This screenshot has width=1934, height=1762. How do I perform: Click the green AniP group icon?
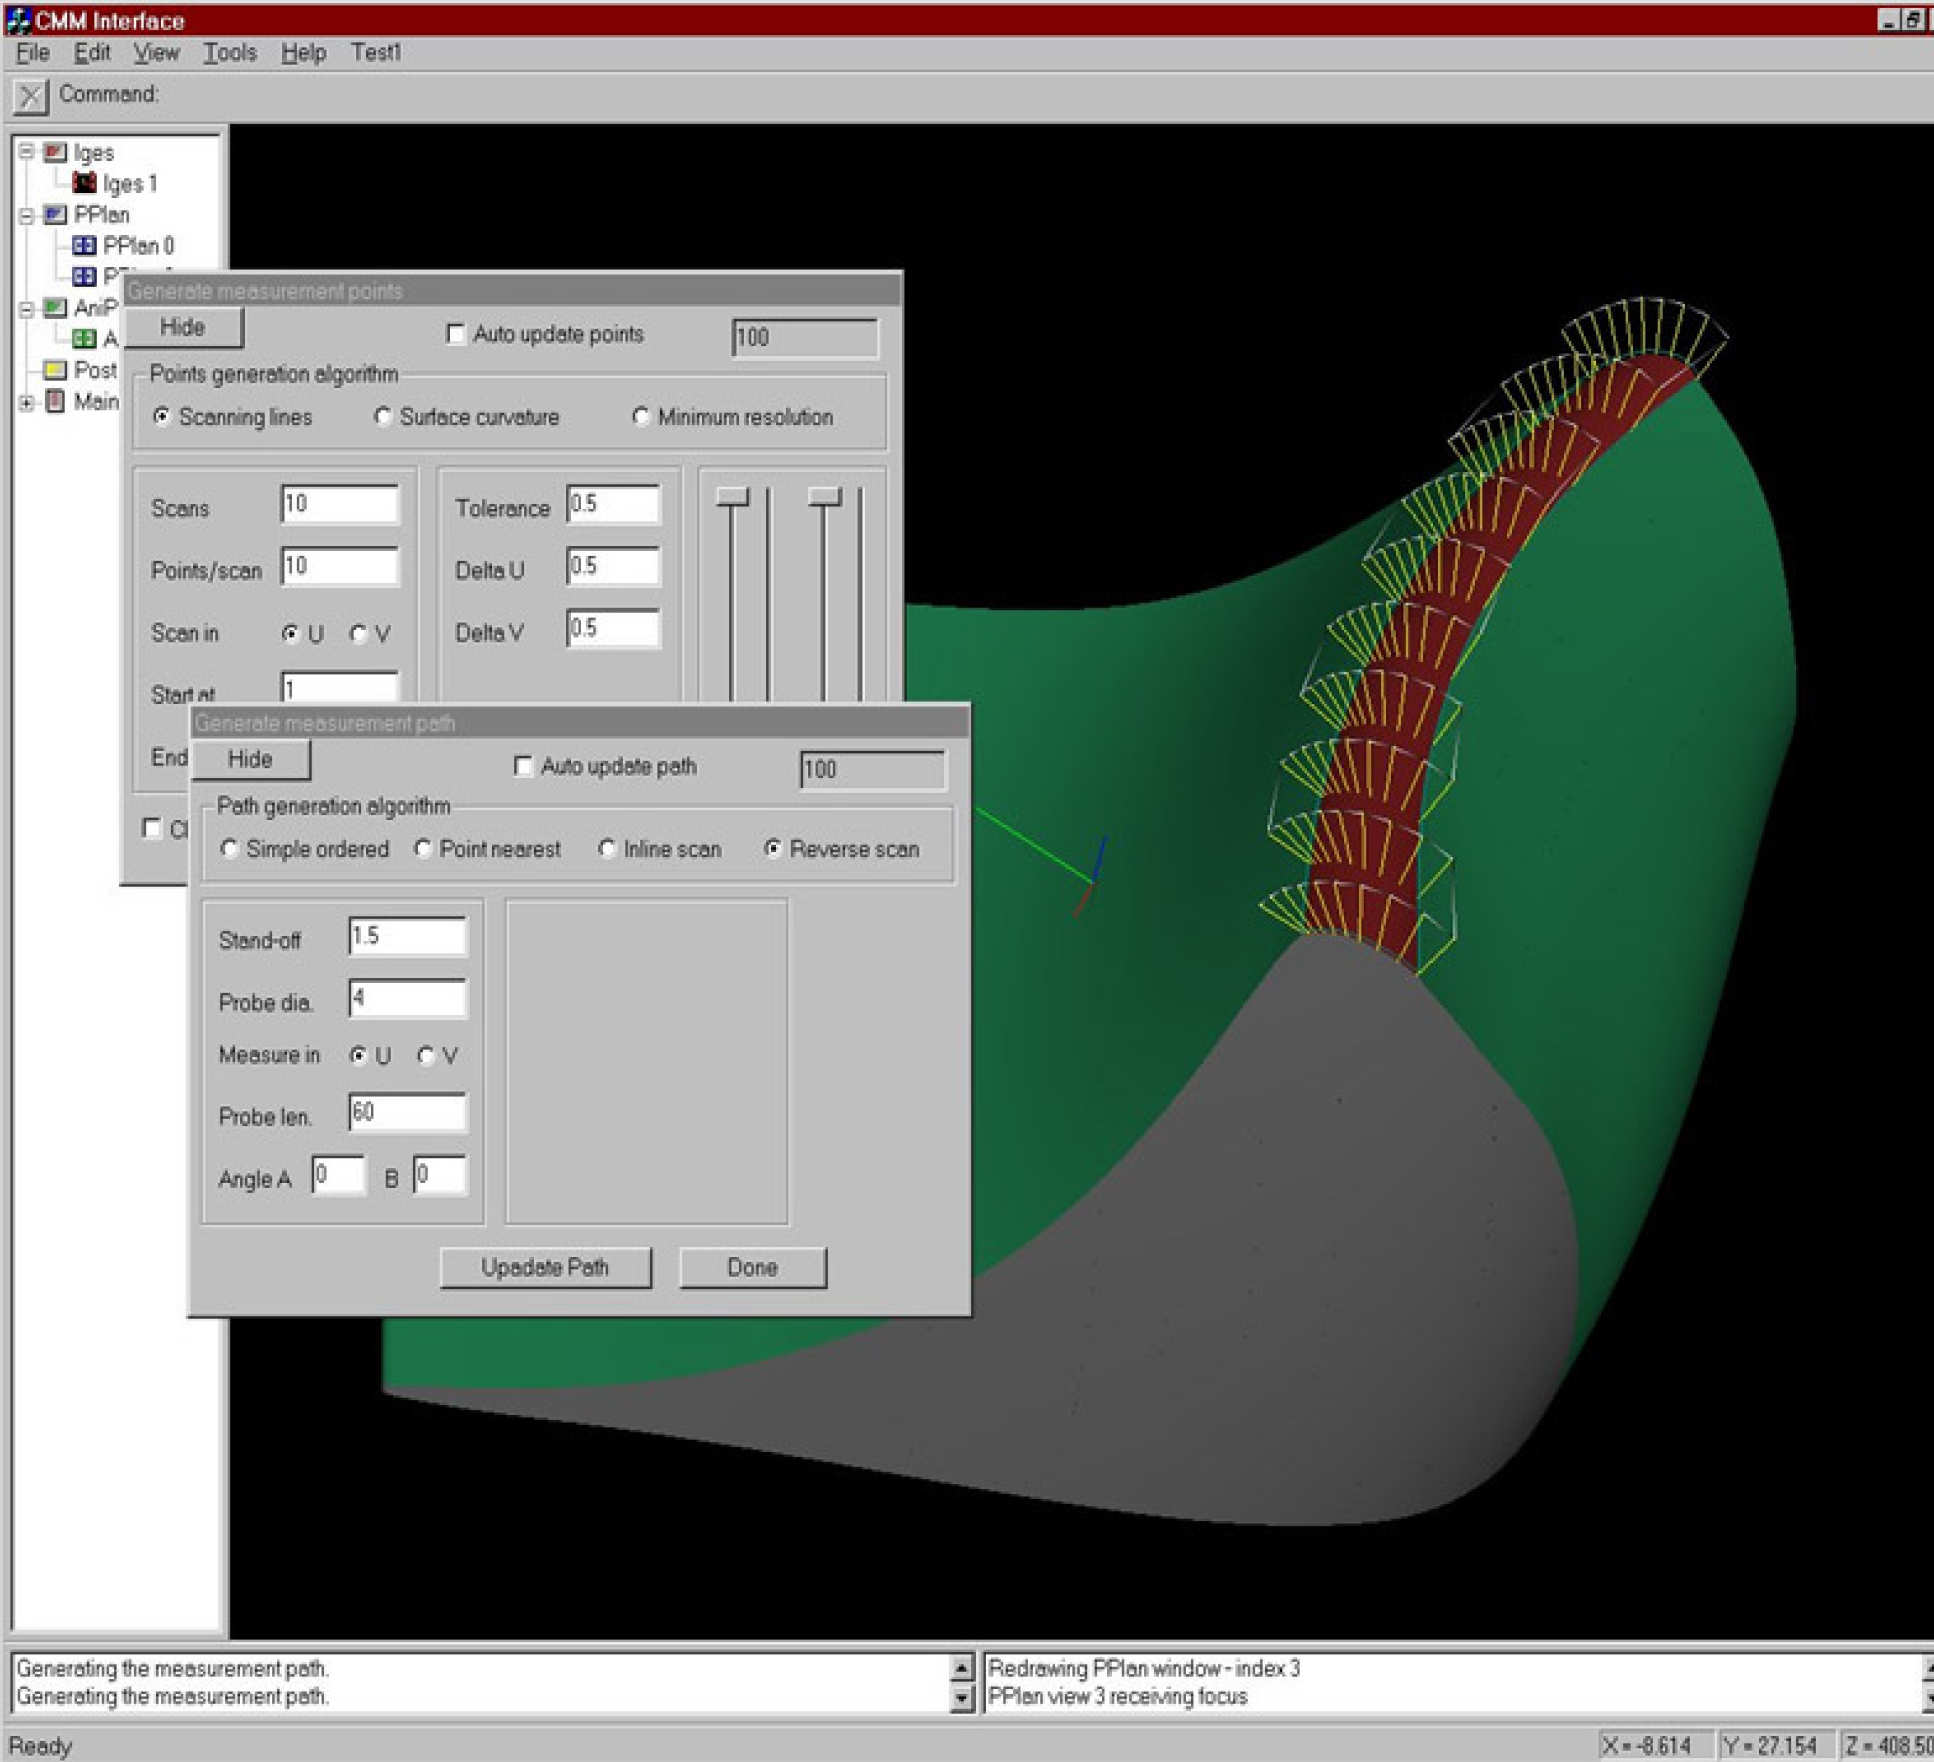[x=55, y=307]
